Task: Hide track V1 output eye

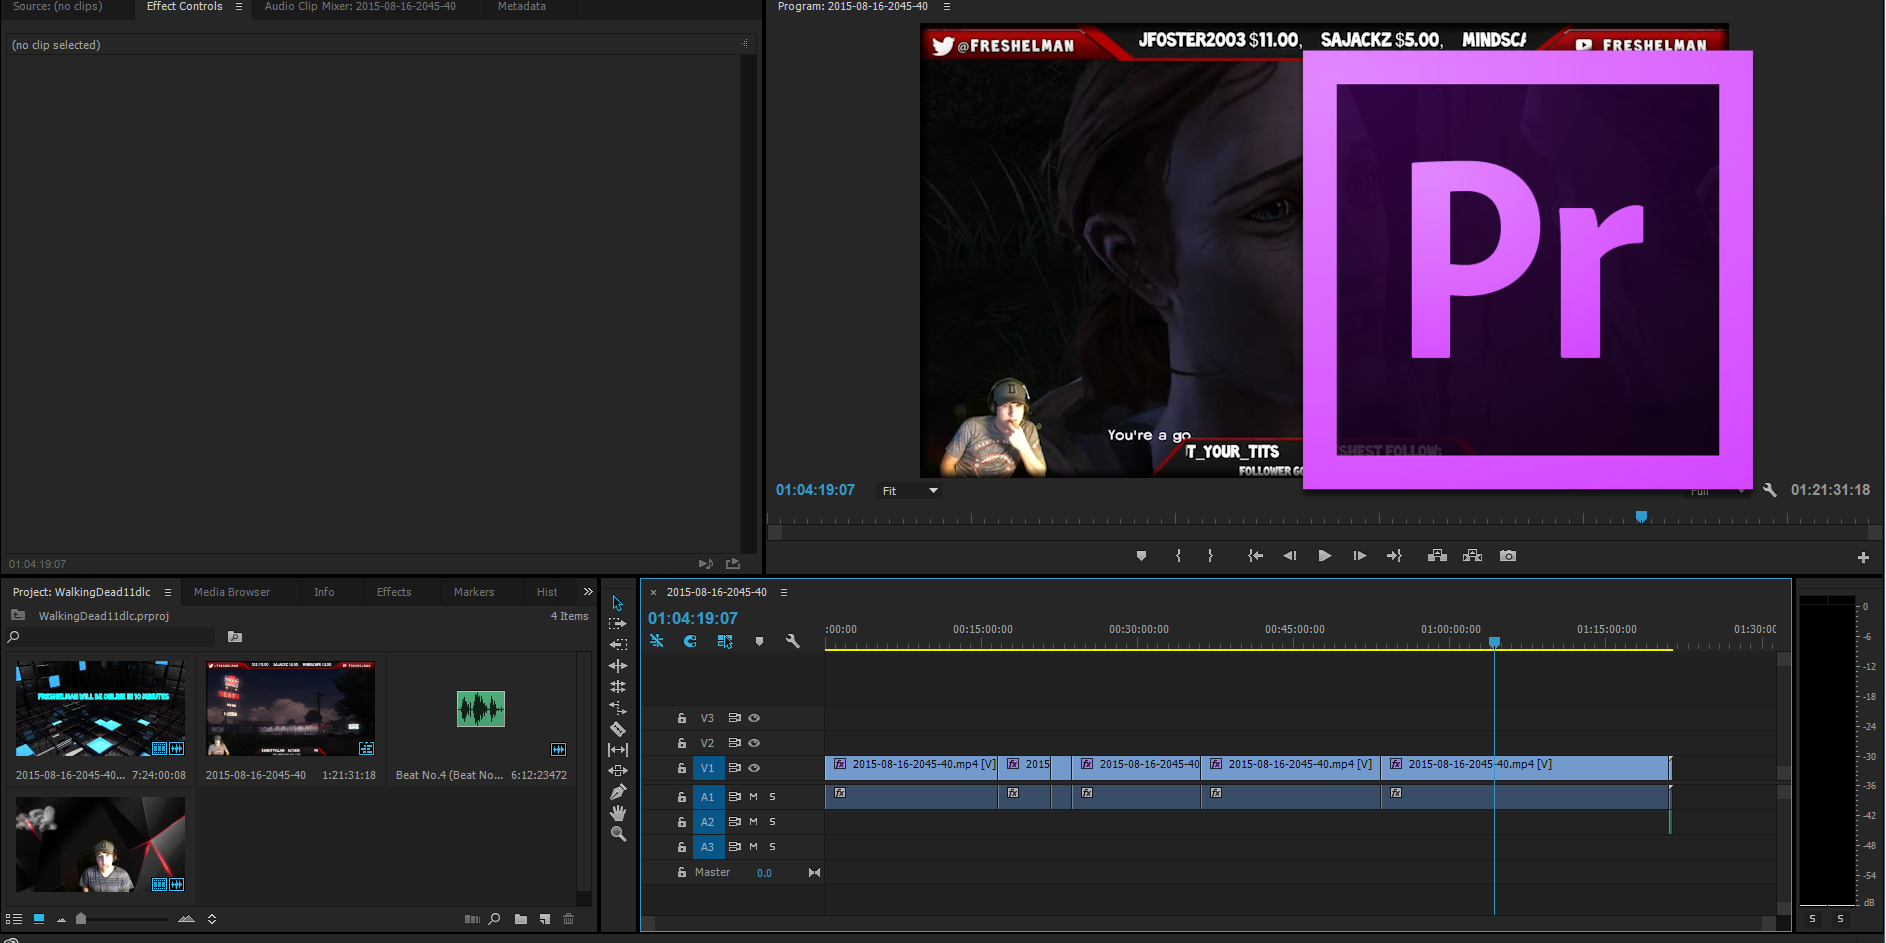Action: point(754,768)
